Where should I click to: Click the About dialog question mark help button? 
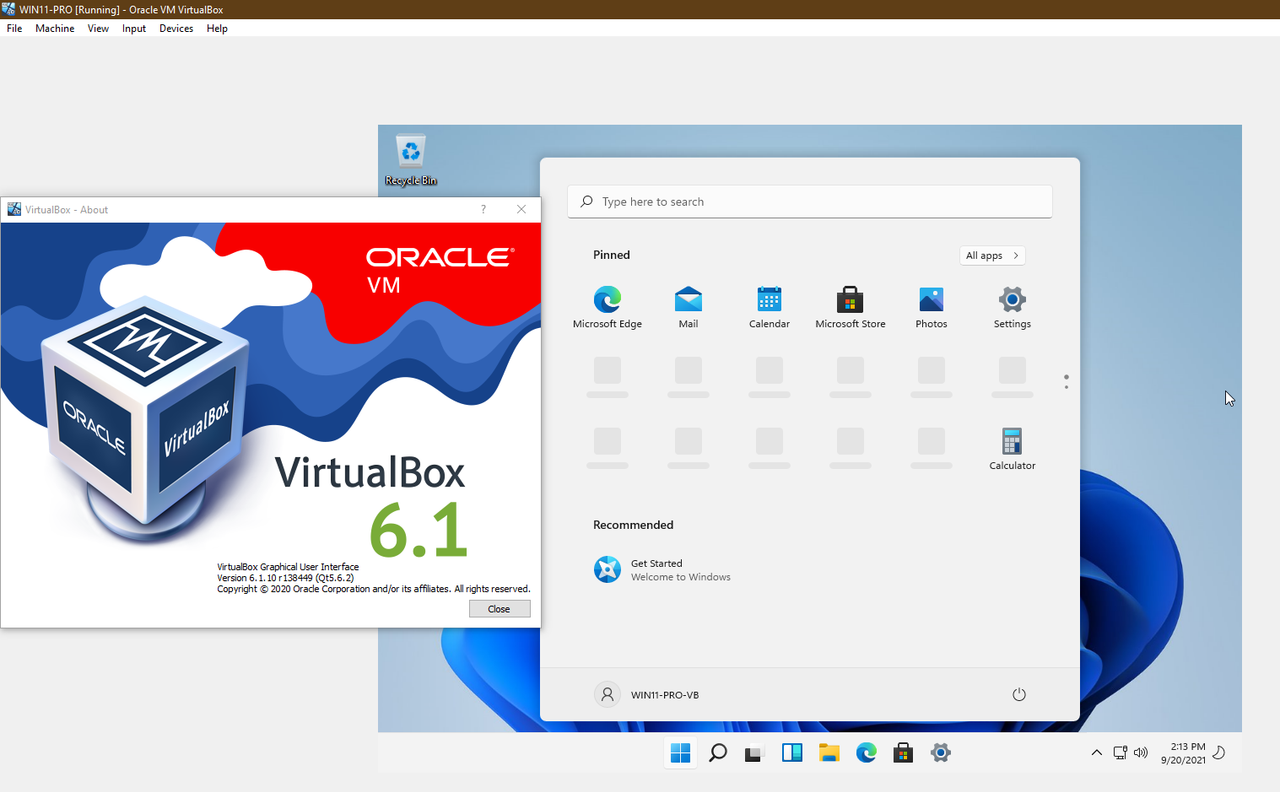pos(483,209)
